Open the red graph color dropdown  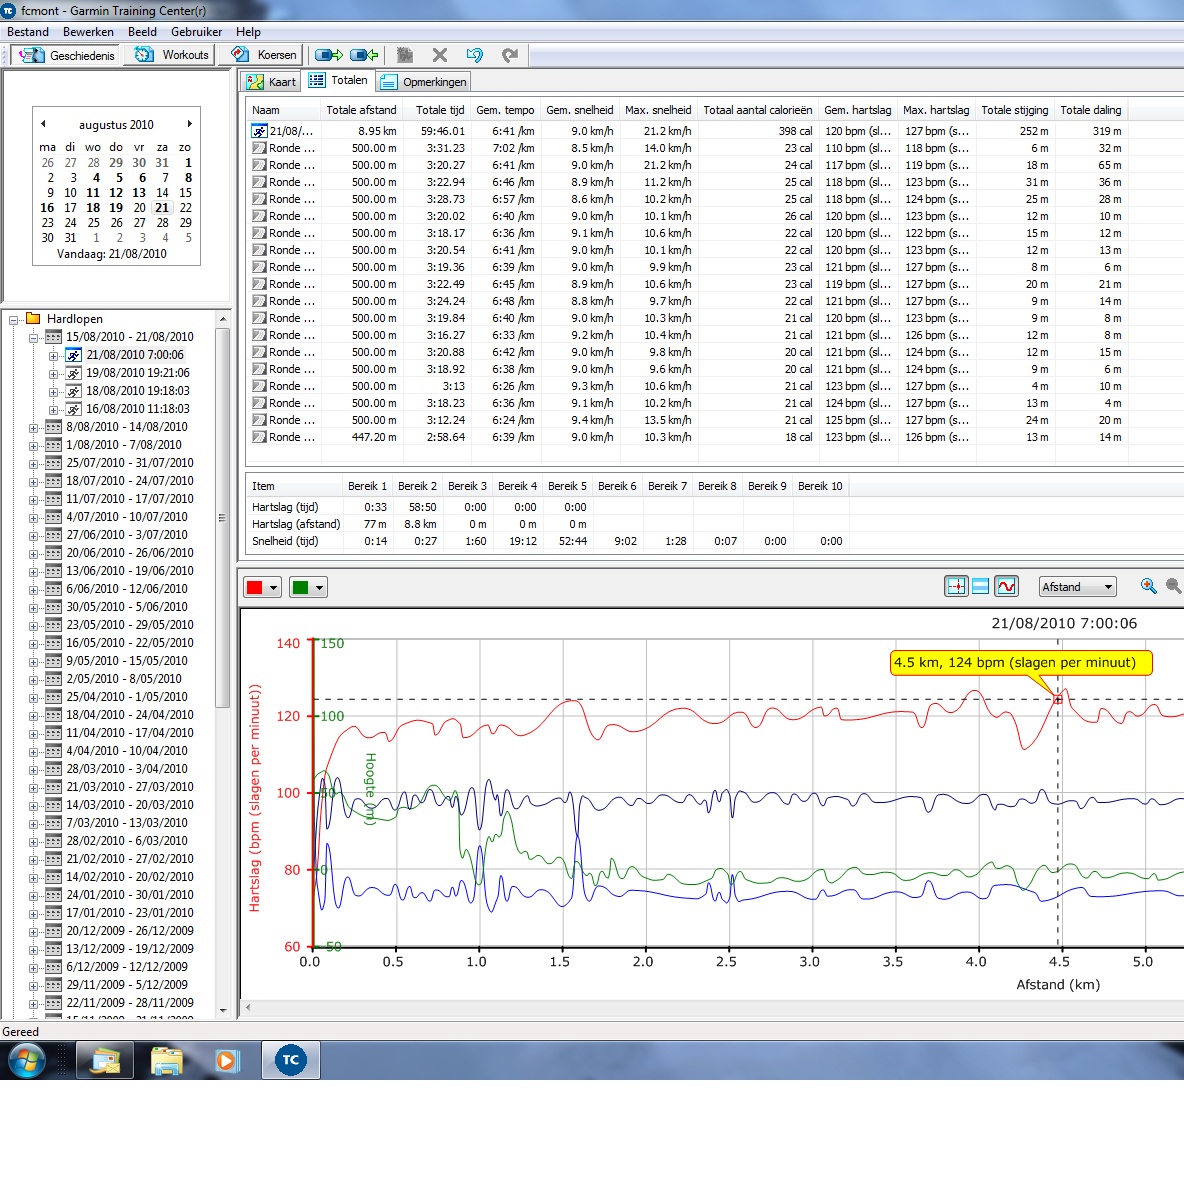click(x=273, y=587)
